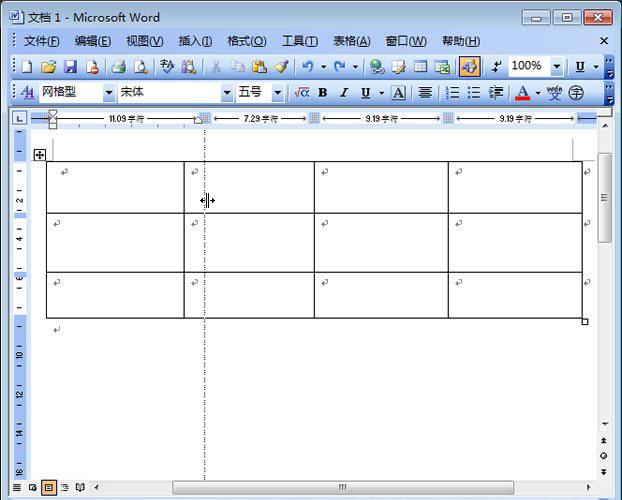Viewport: 622px width, 500px height.
Task: Click the table move handle
Action: tap(40, 154)
